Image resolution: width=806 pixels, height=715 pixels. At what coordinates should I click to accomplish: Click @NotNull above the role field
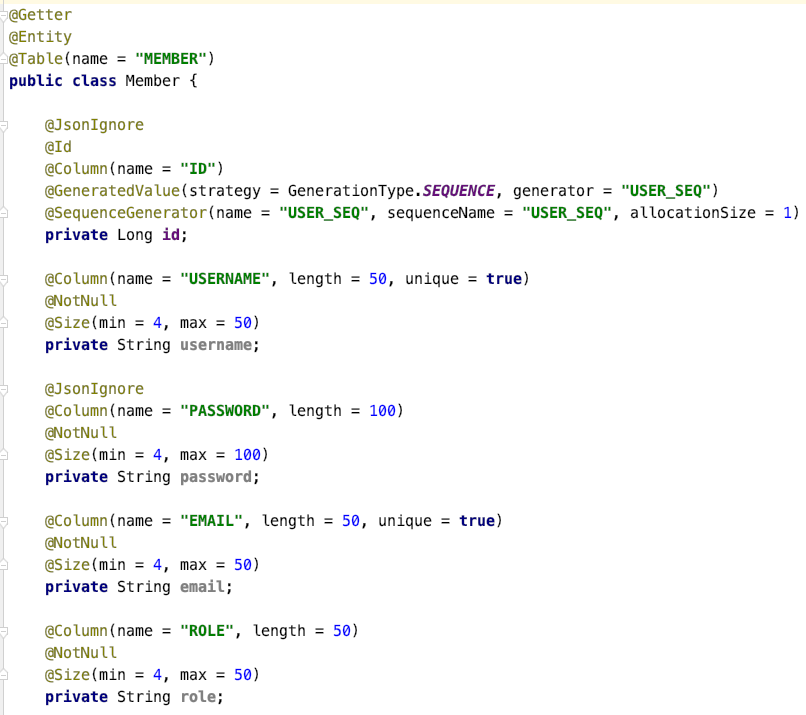(81, 653)
